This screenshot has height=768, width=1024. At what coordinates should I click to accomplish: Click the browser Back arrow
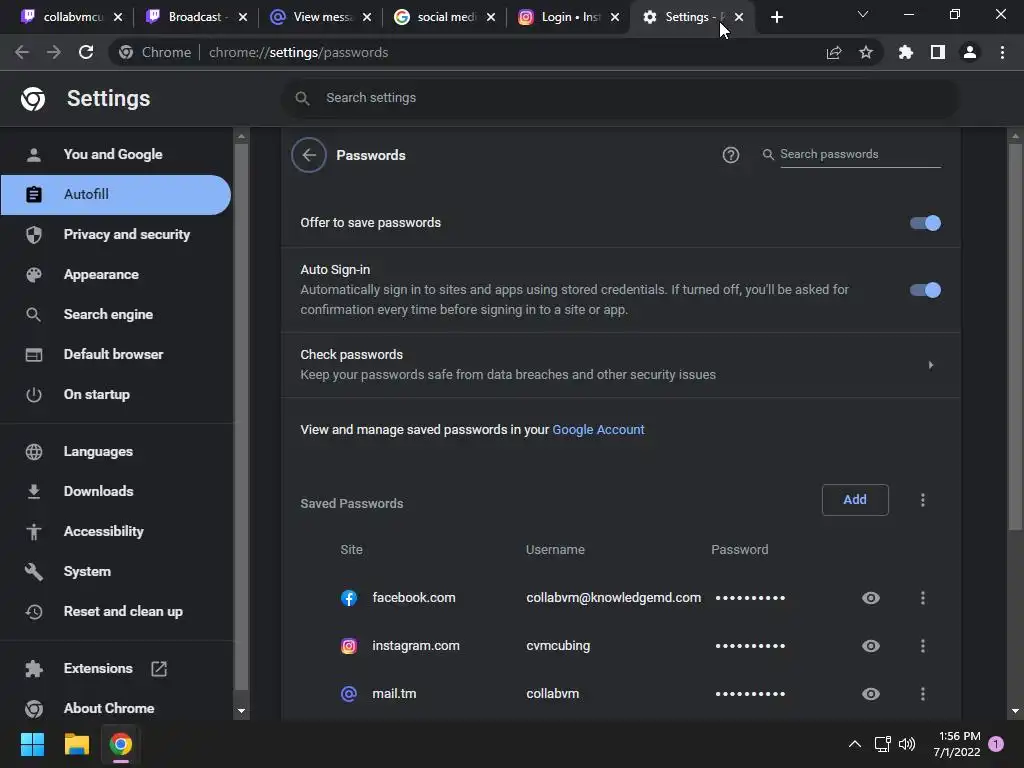point(22,52)
